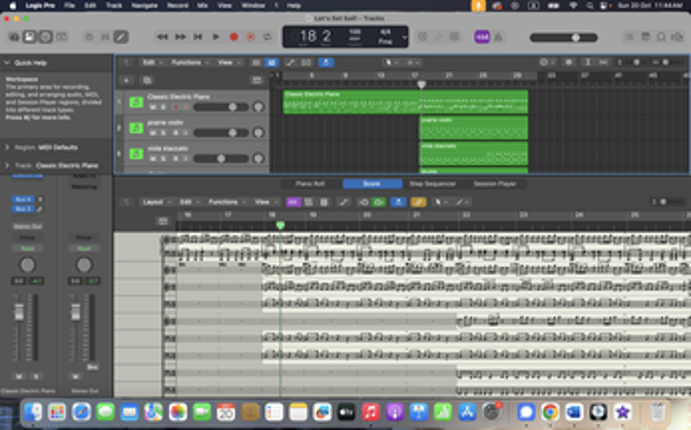691x430 pixels.
Task: Adjust the viola staccato track volume slider
Action: (x=221, y=159)
